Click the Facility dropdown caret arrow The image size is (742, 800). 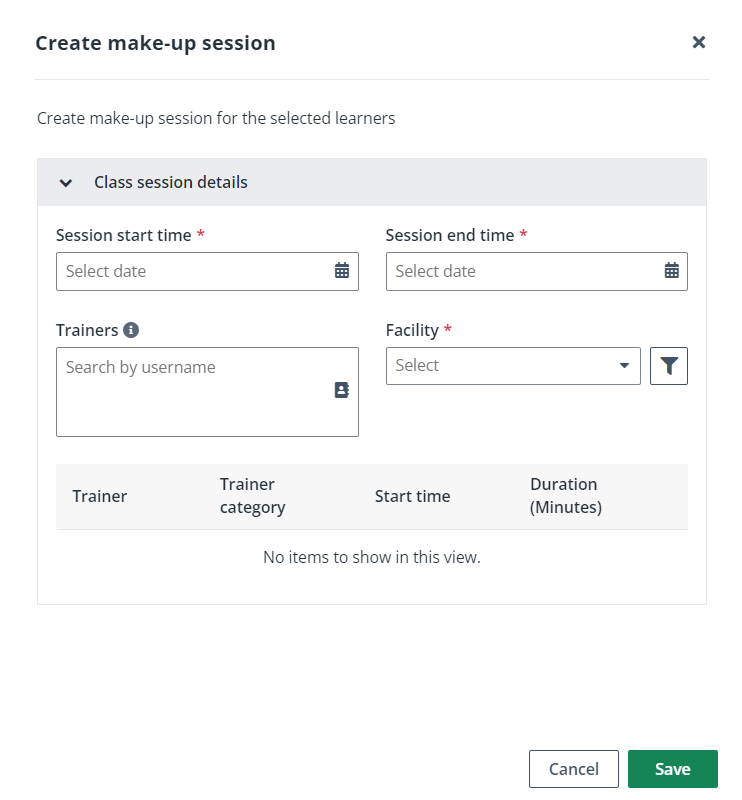point(625,366)
